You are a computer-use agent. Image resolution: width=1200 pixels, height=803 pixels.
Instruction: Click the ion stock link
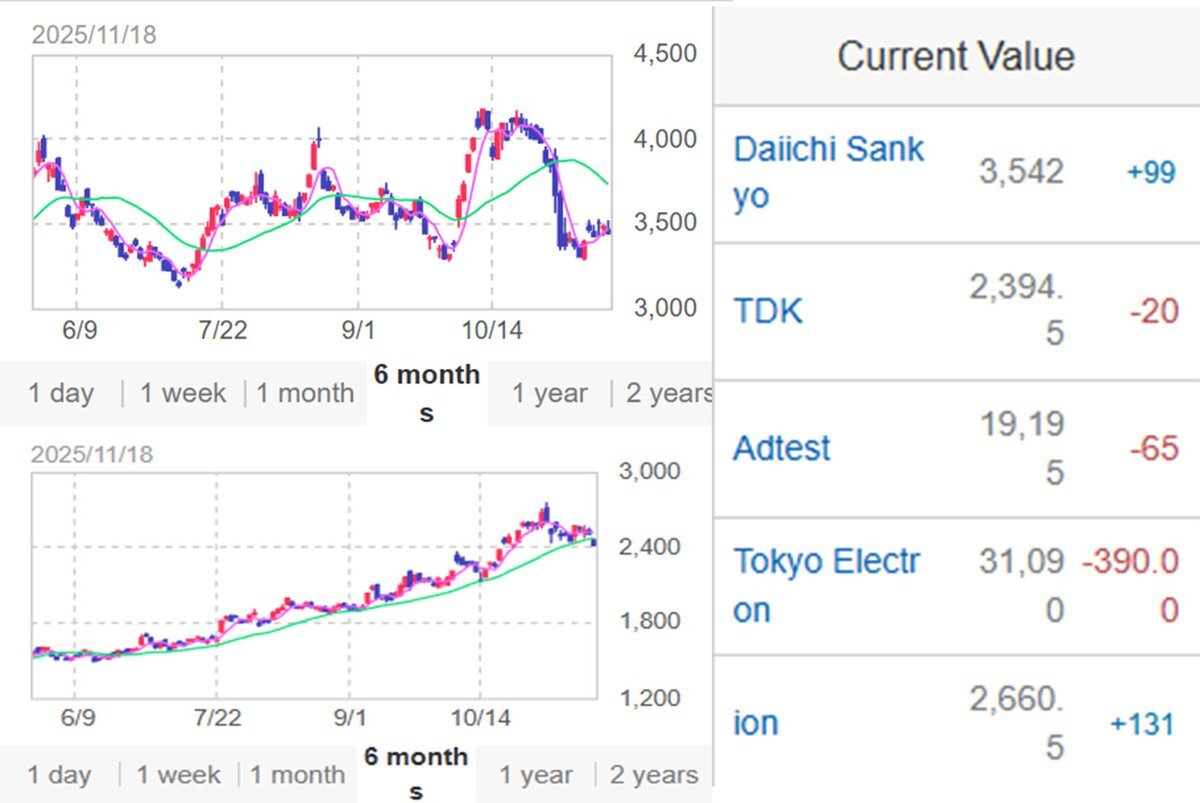(756, 722)
